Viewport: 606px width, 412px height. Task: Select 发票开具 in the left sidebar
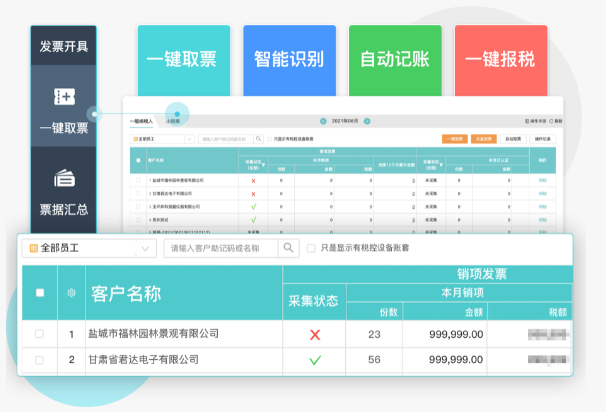tap(64, 46)
